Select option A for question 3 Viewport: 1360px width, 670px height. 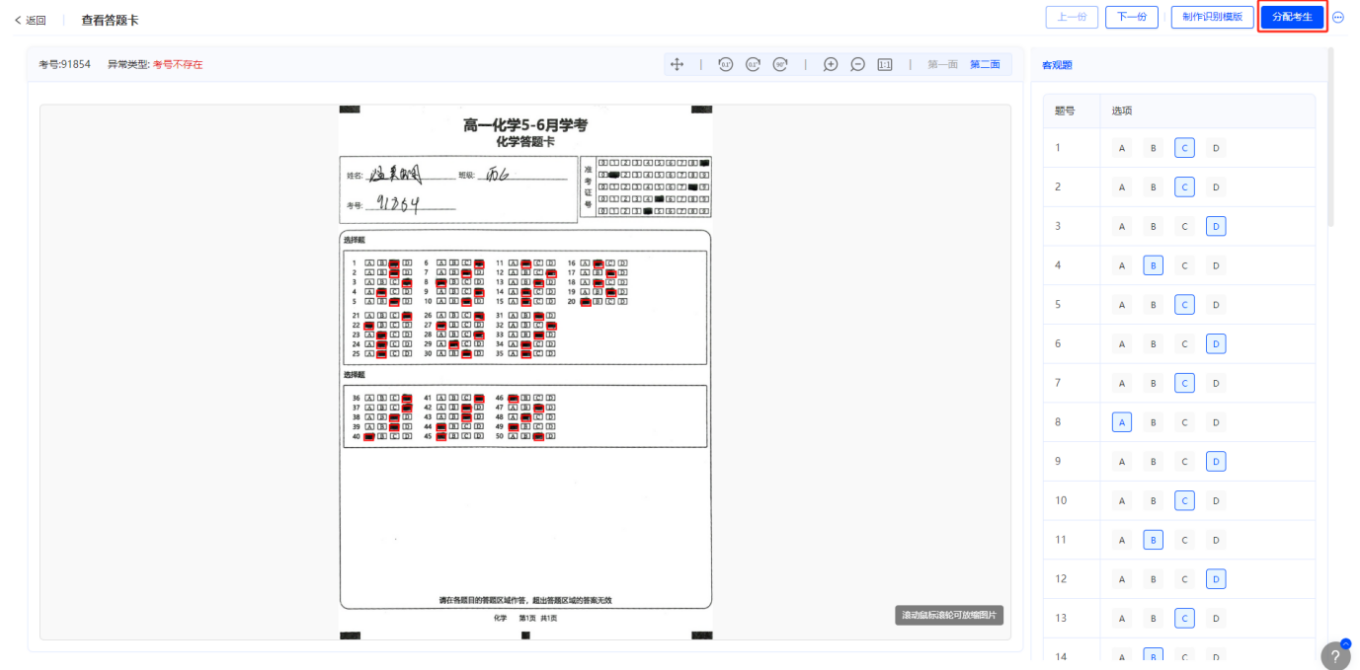[x=1122, y=226]
